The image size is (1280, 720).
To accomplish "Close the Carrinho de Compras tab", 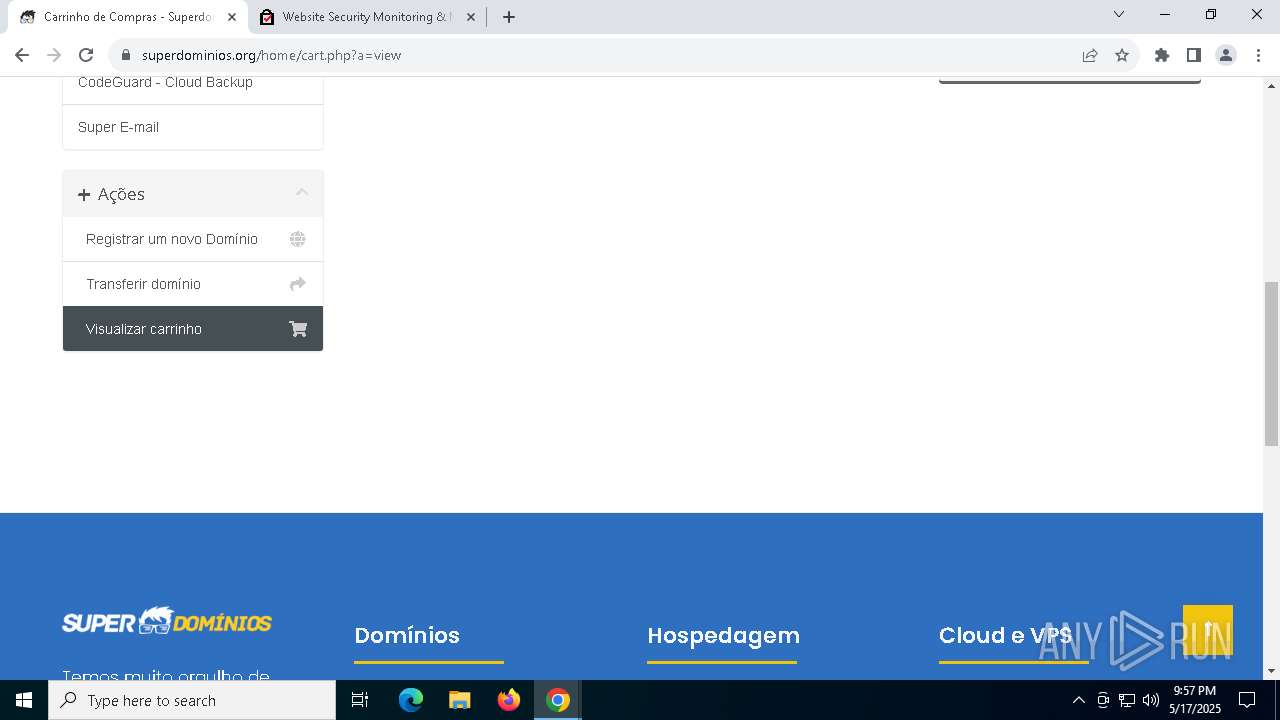I will pyautogui.click(x=232, y=17).
